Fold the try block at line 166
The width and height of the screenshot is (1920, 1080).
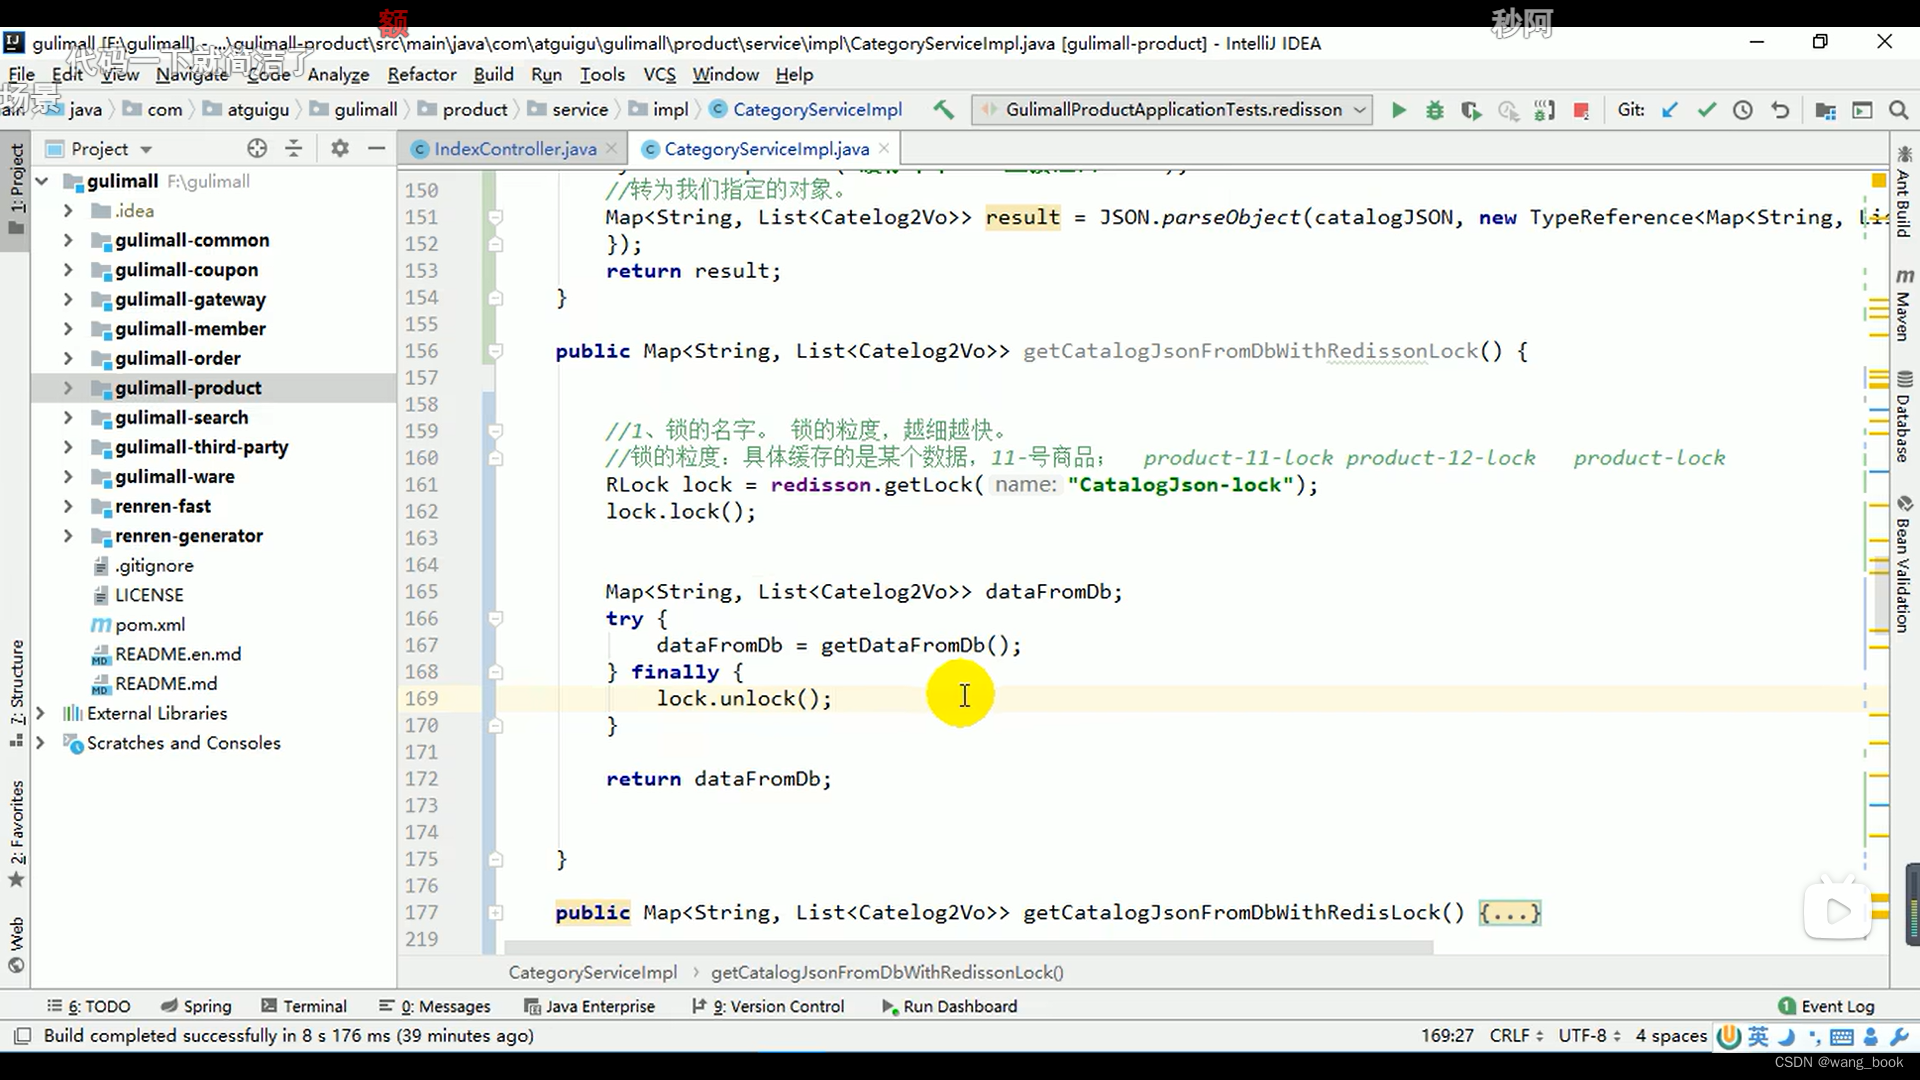[495, 619]
